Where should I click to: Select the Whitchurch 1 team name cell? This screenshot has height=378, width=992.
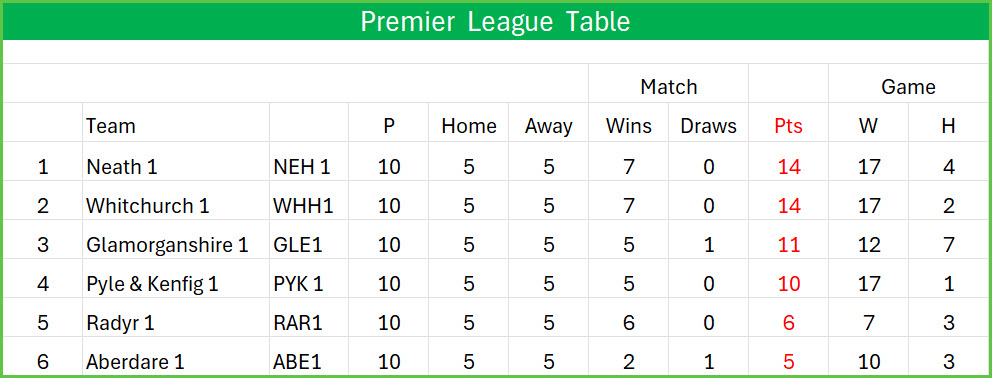(x=176, y=206)
